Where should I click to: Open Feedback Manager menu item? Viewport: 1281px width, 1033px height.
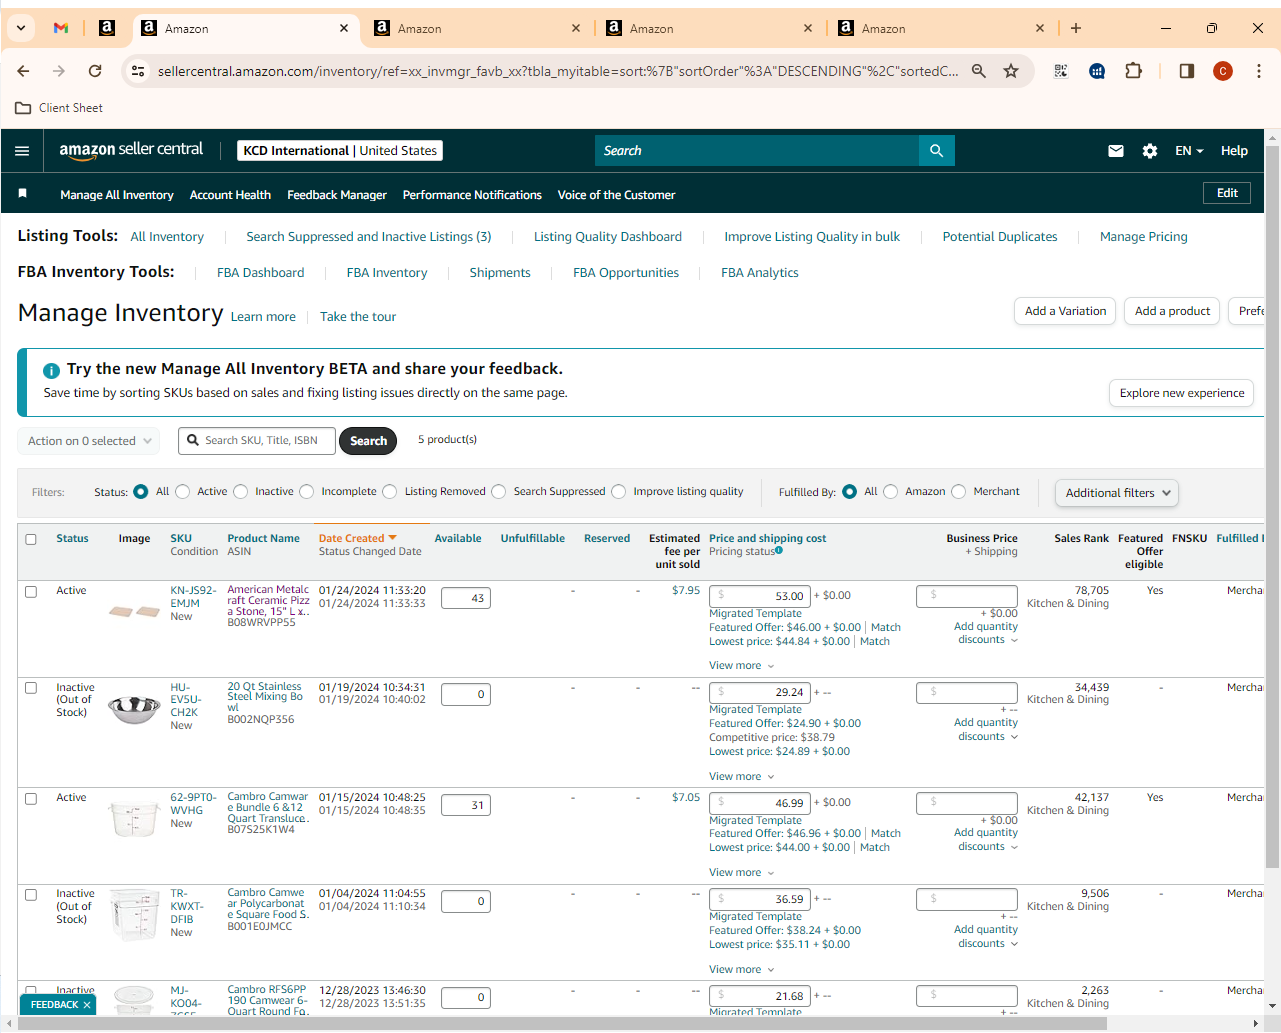(x=337, y=195)
